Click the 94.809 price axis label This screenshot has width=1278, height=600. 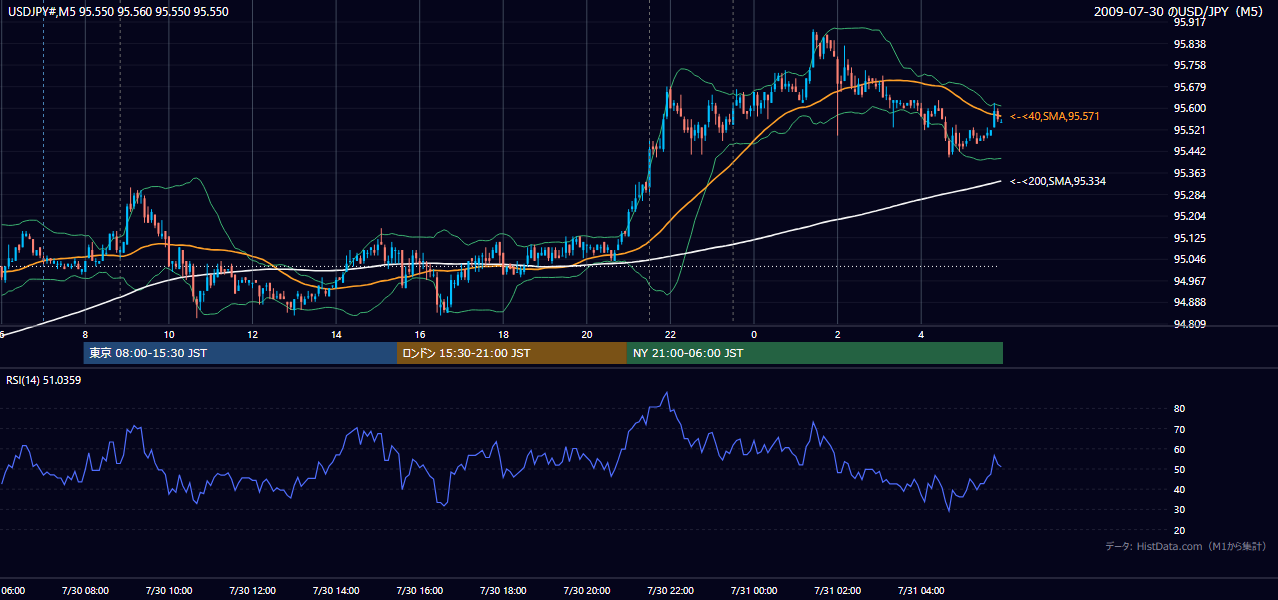tap(1189, 323)
